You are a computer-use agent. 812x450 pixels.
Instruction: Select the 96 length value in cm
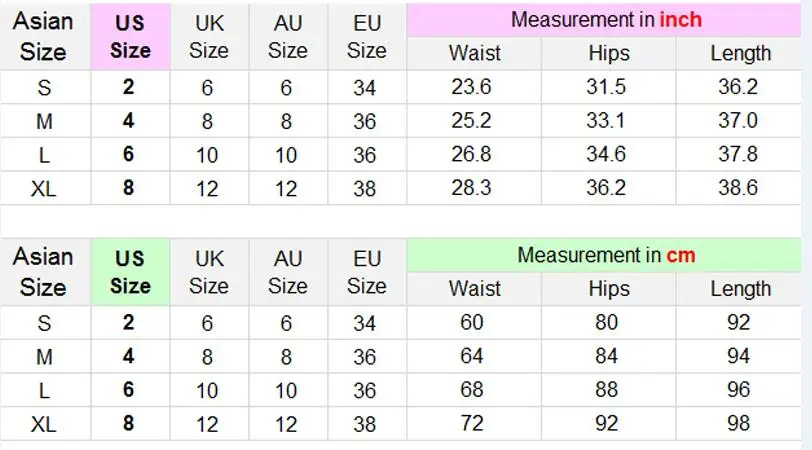point(738,390)
